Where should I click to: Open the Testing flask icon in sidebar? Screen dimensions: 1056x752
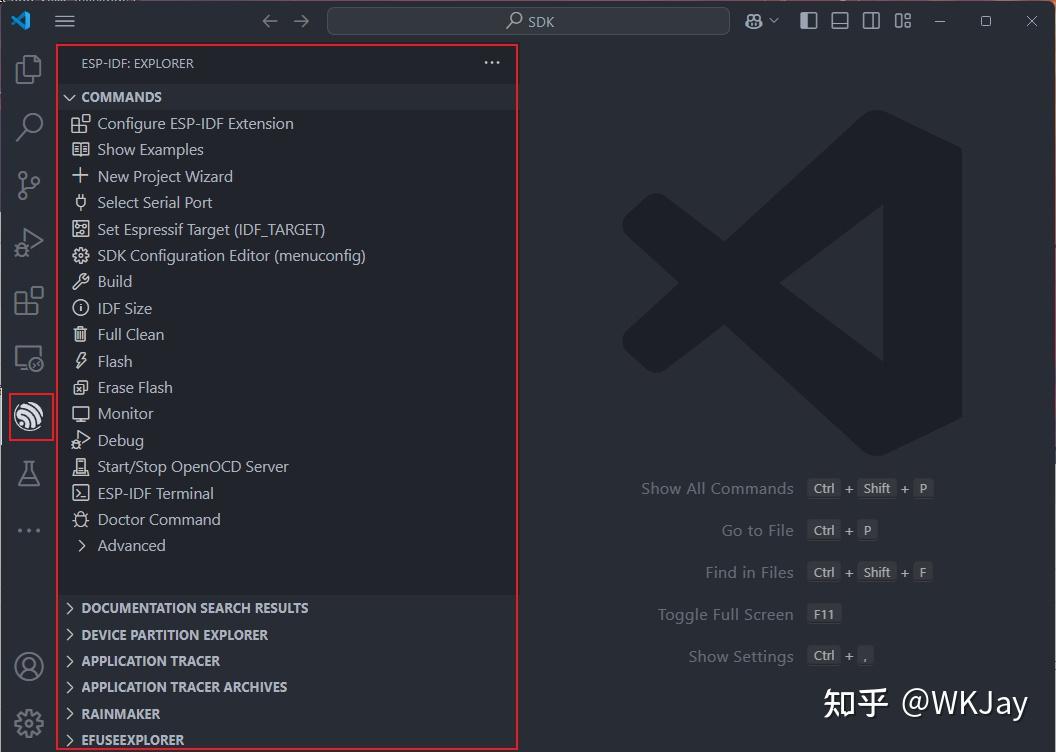(x=29, y=472)
